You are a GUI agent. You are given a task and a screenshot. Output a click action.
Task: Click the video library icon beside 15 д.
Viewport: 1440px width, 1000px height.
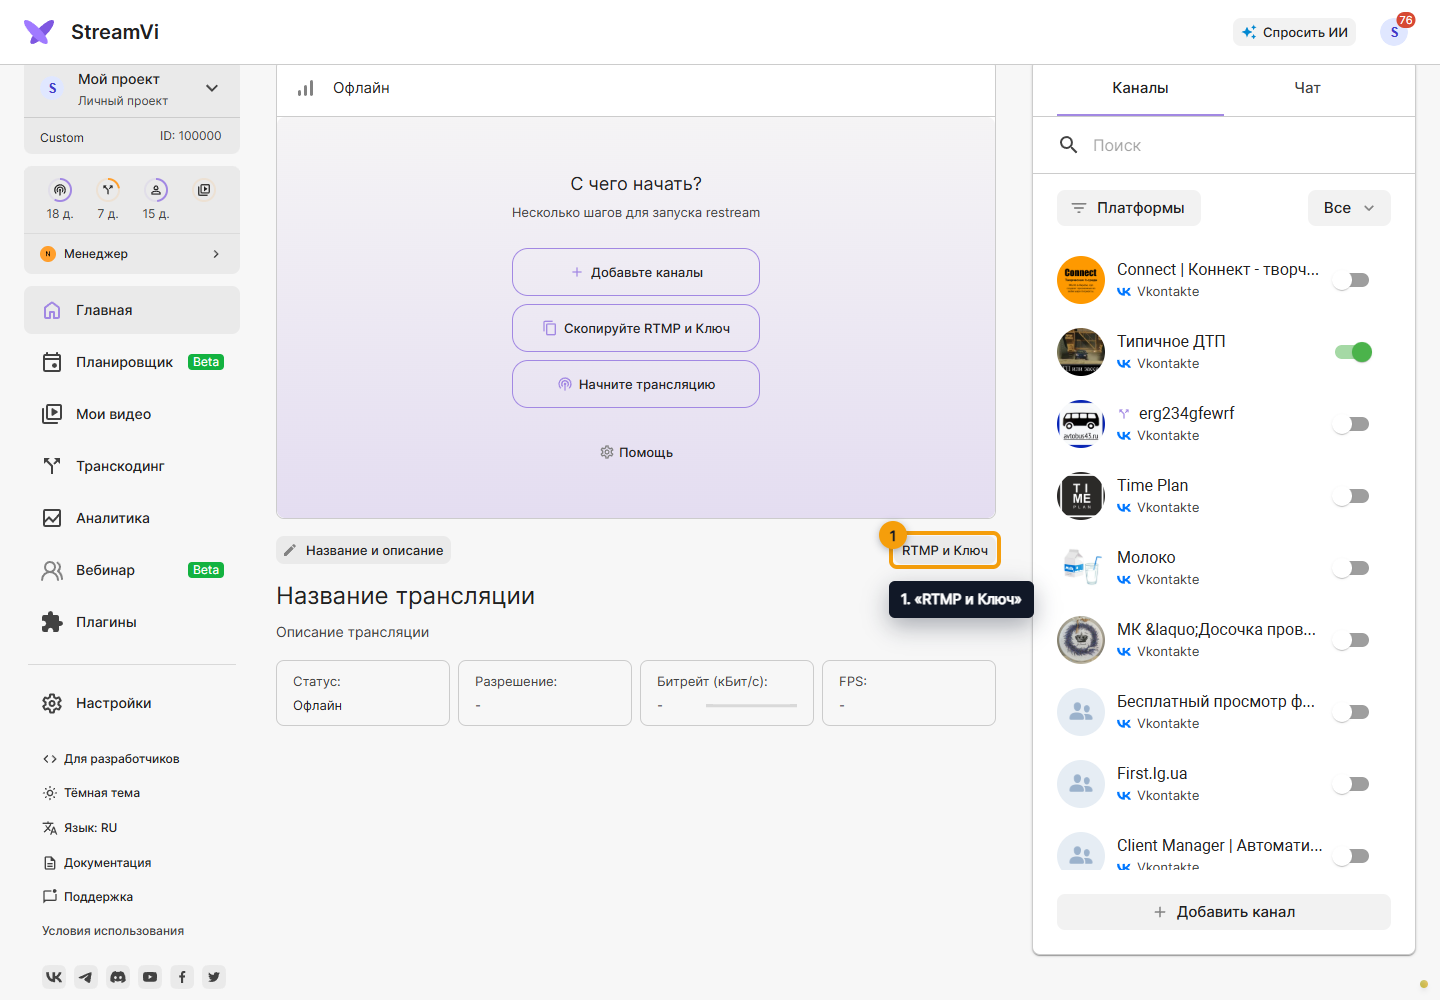(204, 190)
